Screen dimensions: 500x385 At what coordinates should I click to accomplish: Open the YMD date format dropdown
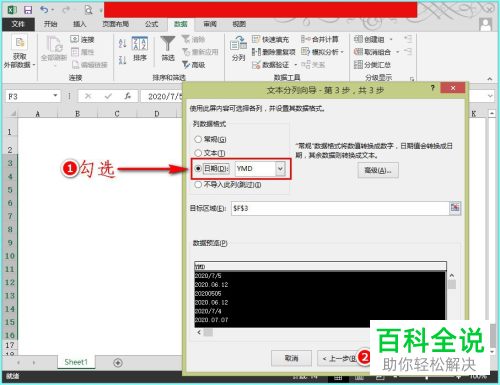[280, 169]
